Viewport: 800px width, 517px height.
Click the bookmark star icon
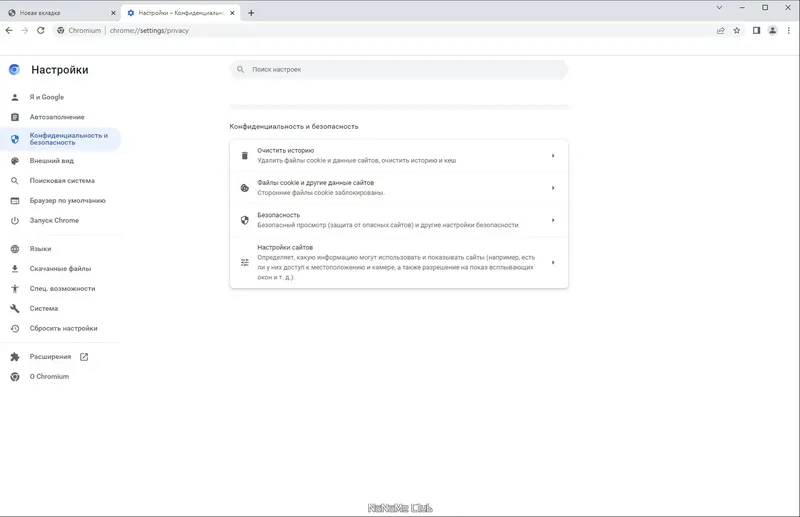737,31
